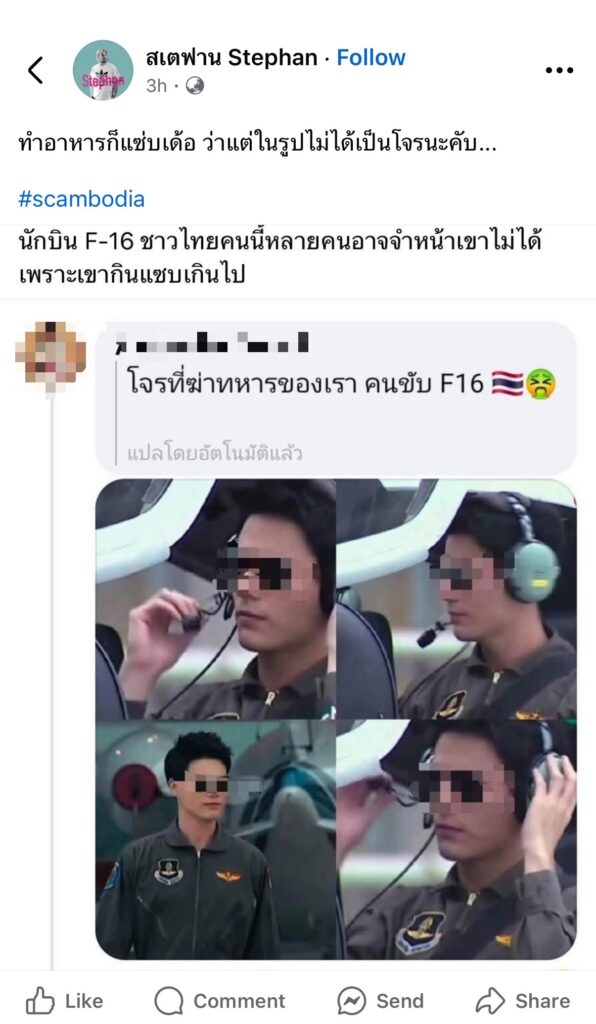Open the สเตฟาน Stephan page name
This screenshot has width=596, height=1024.
click(232, 57)
